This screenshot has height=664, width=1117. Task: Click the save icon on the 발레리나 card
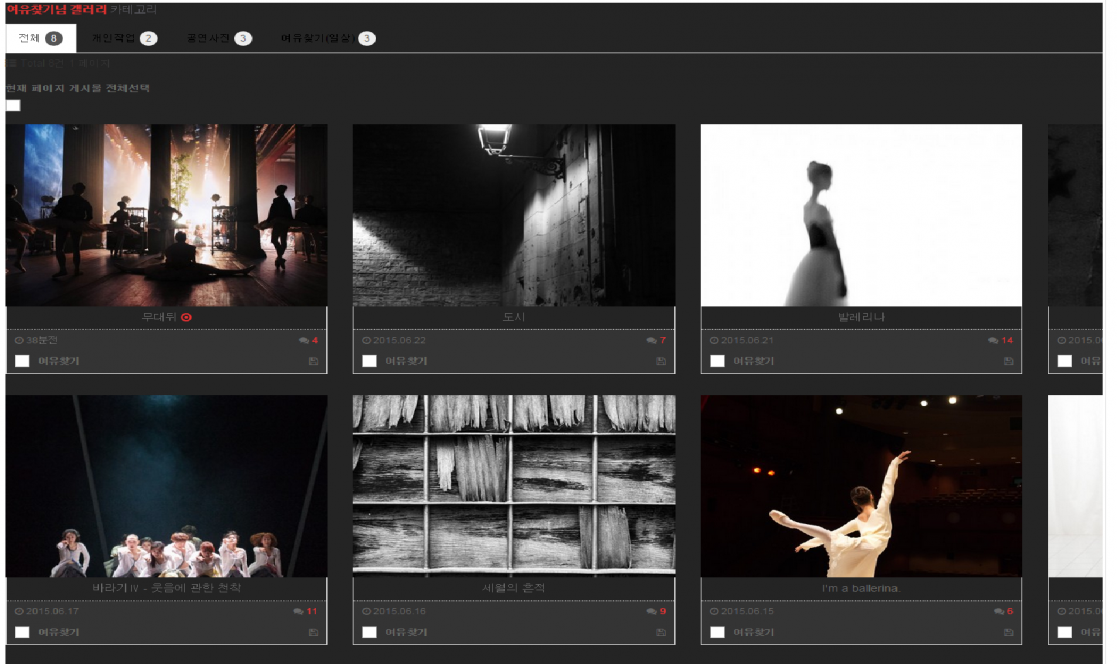(x=1008, y=361)
